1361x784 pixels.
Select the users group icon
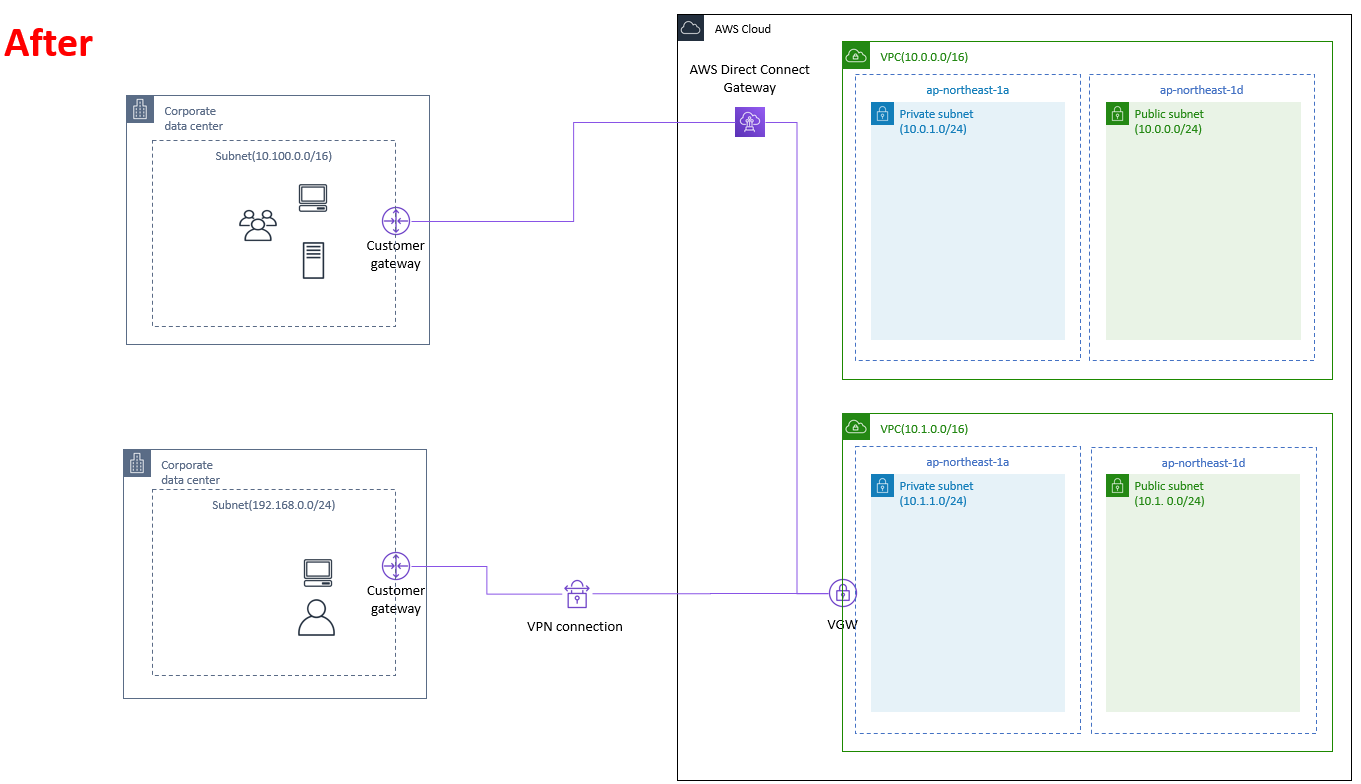tap(258, 225)
